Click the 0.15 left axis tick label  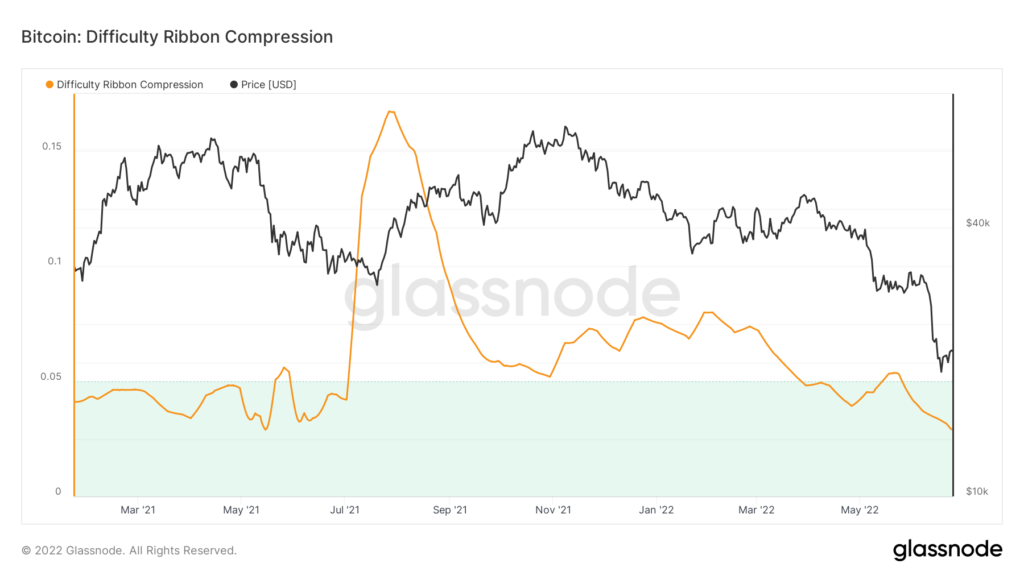tap(51, 147)
